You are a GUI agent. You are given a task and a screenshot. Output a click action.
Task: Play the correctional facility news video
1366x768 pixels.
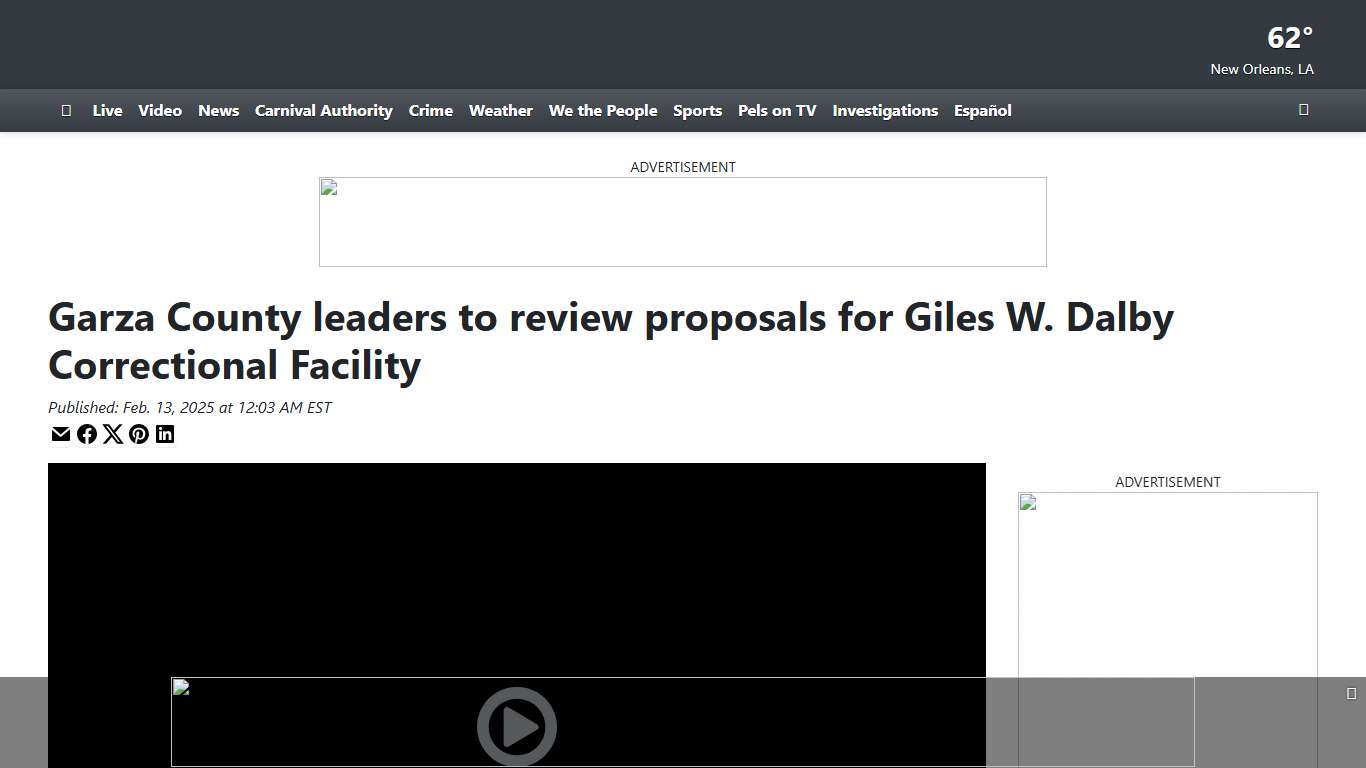tap(517, 727)
